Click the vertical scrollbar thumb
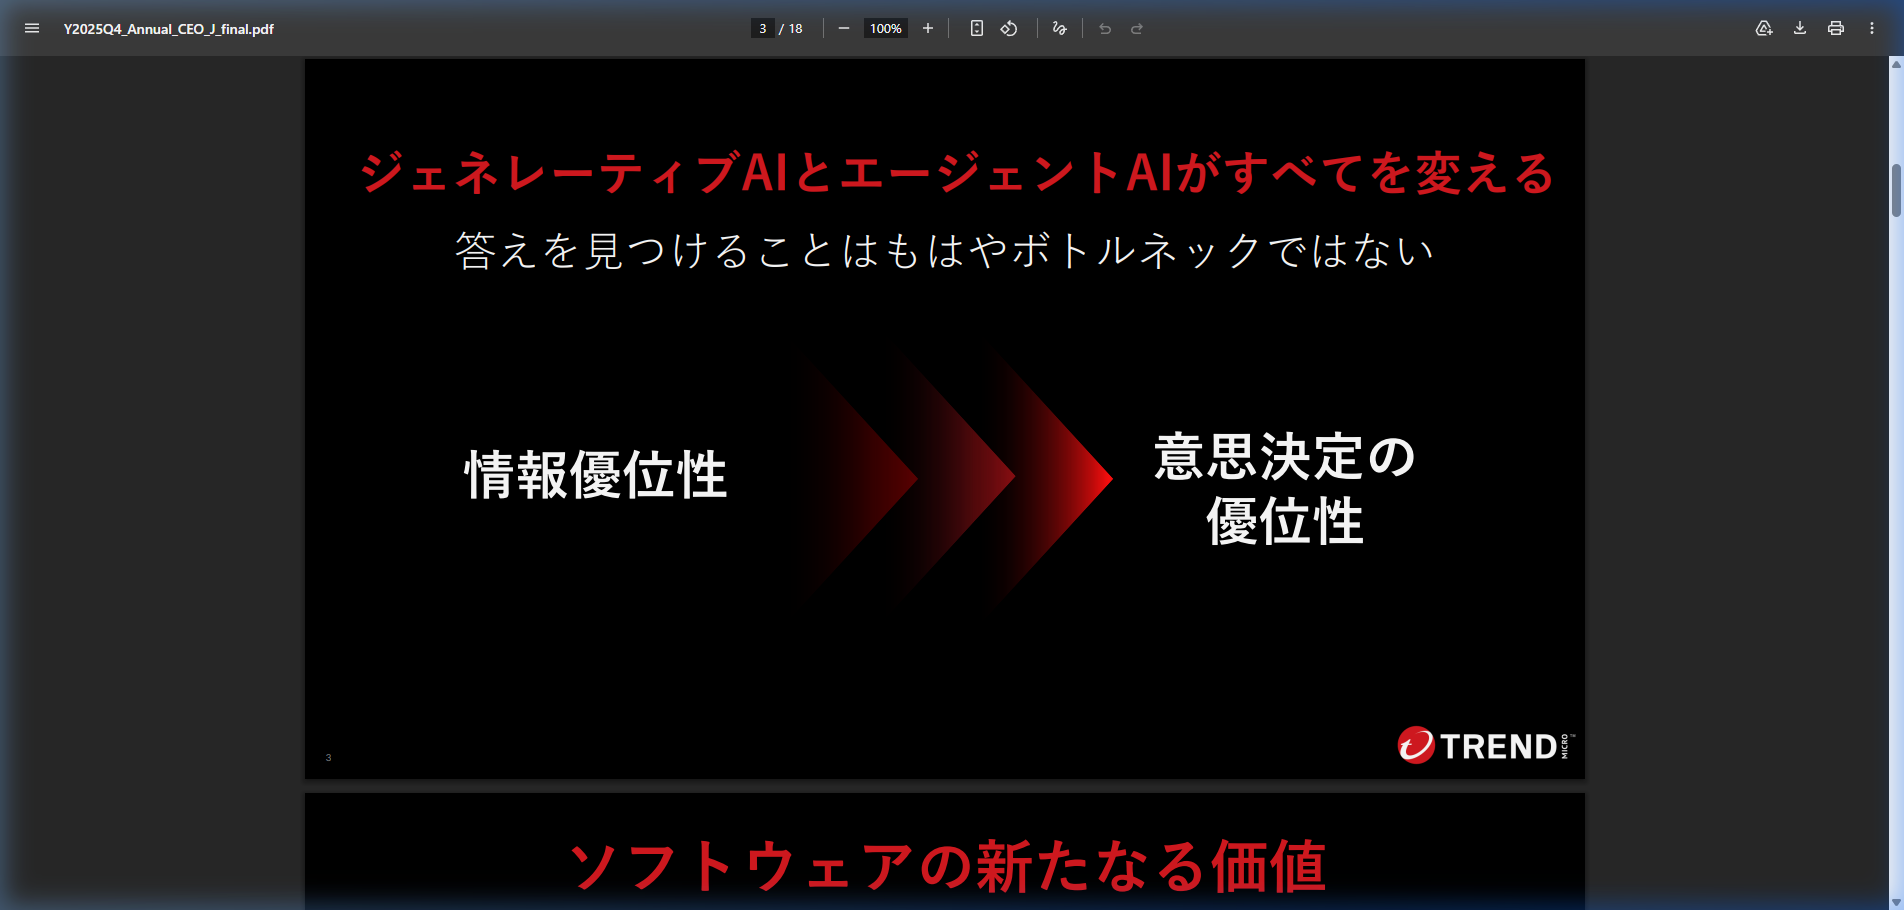Image resolution: width=1904 pixels, height=910 pixels. 1896,190
